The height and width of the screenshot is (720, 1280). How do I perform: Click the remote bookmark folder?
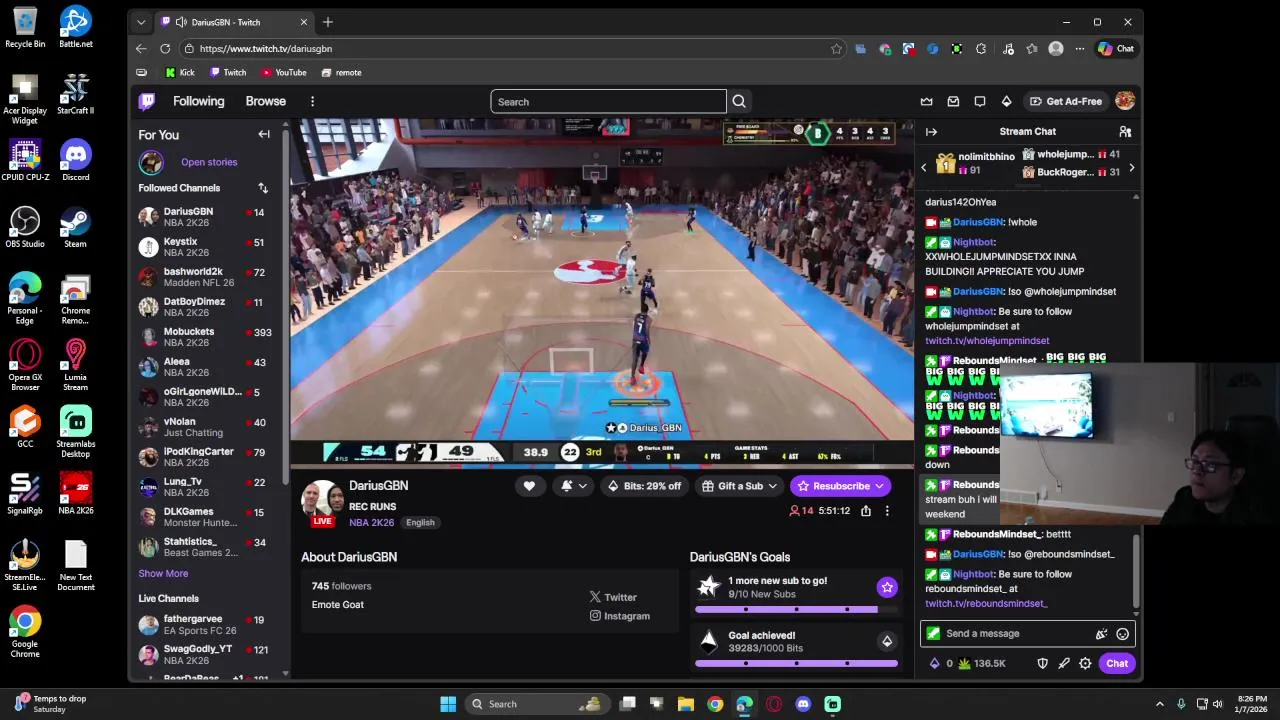(341, 73)
